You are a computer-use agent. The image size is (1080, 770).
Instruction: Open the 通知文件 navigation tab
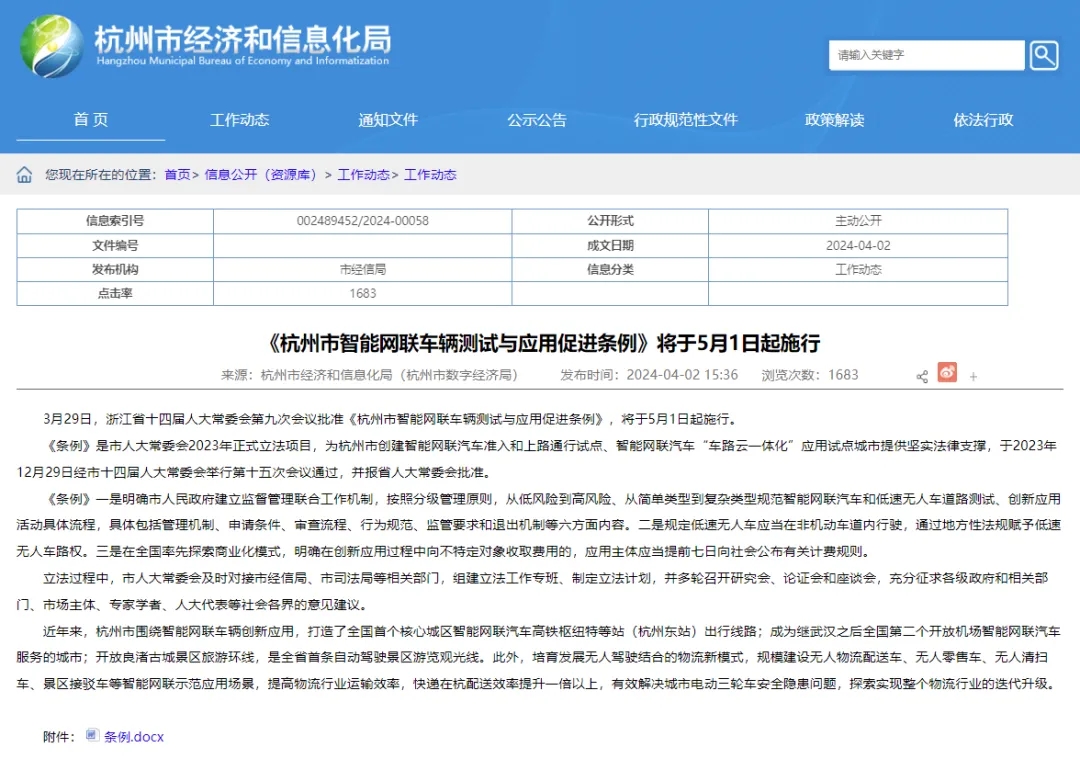(388, 120)
